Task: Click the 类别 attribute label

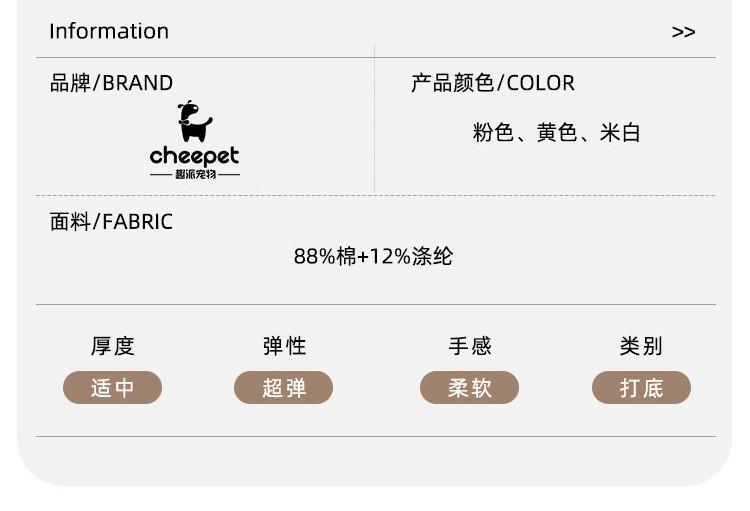Action: pos(641,346)
